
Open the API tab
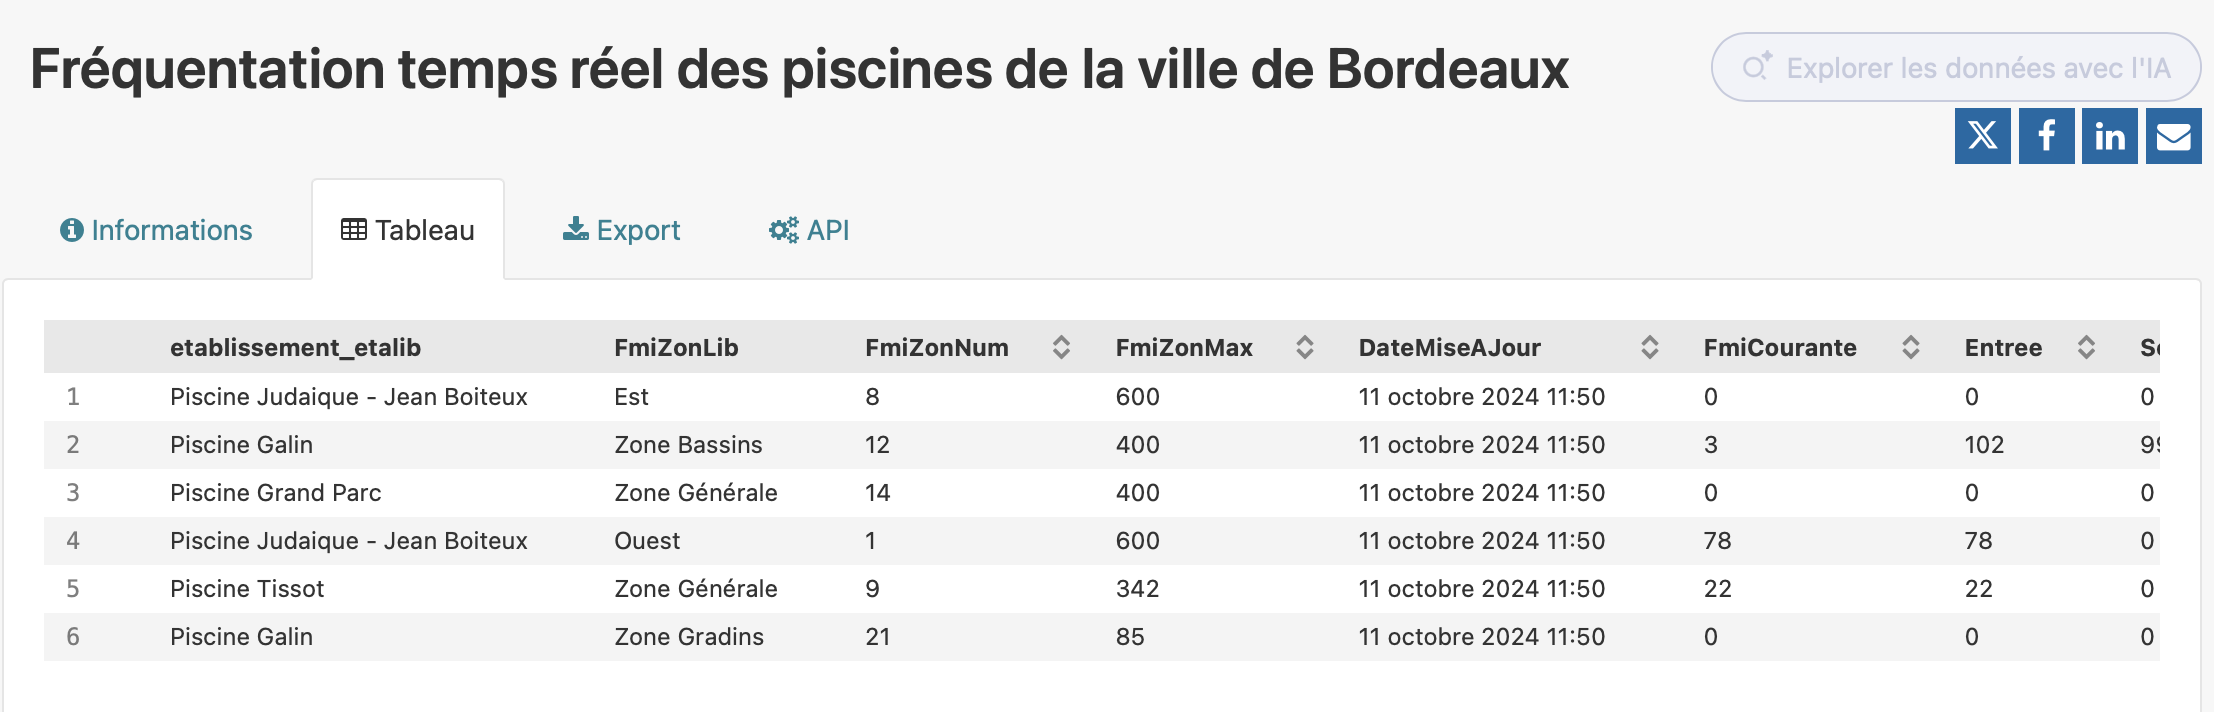[809, 230]
